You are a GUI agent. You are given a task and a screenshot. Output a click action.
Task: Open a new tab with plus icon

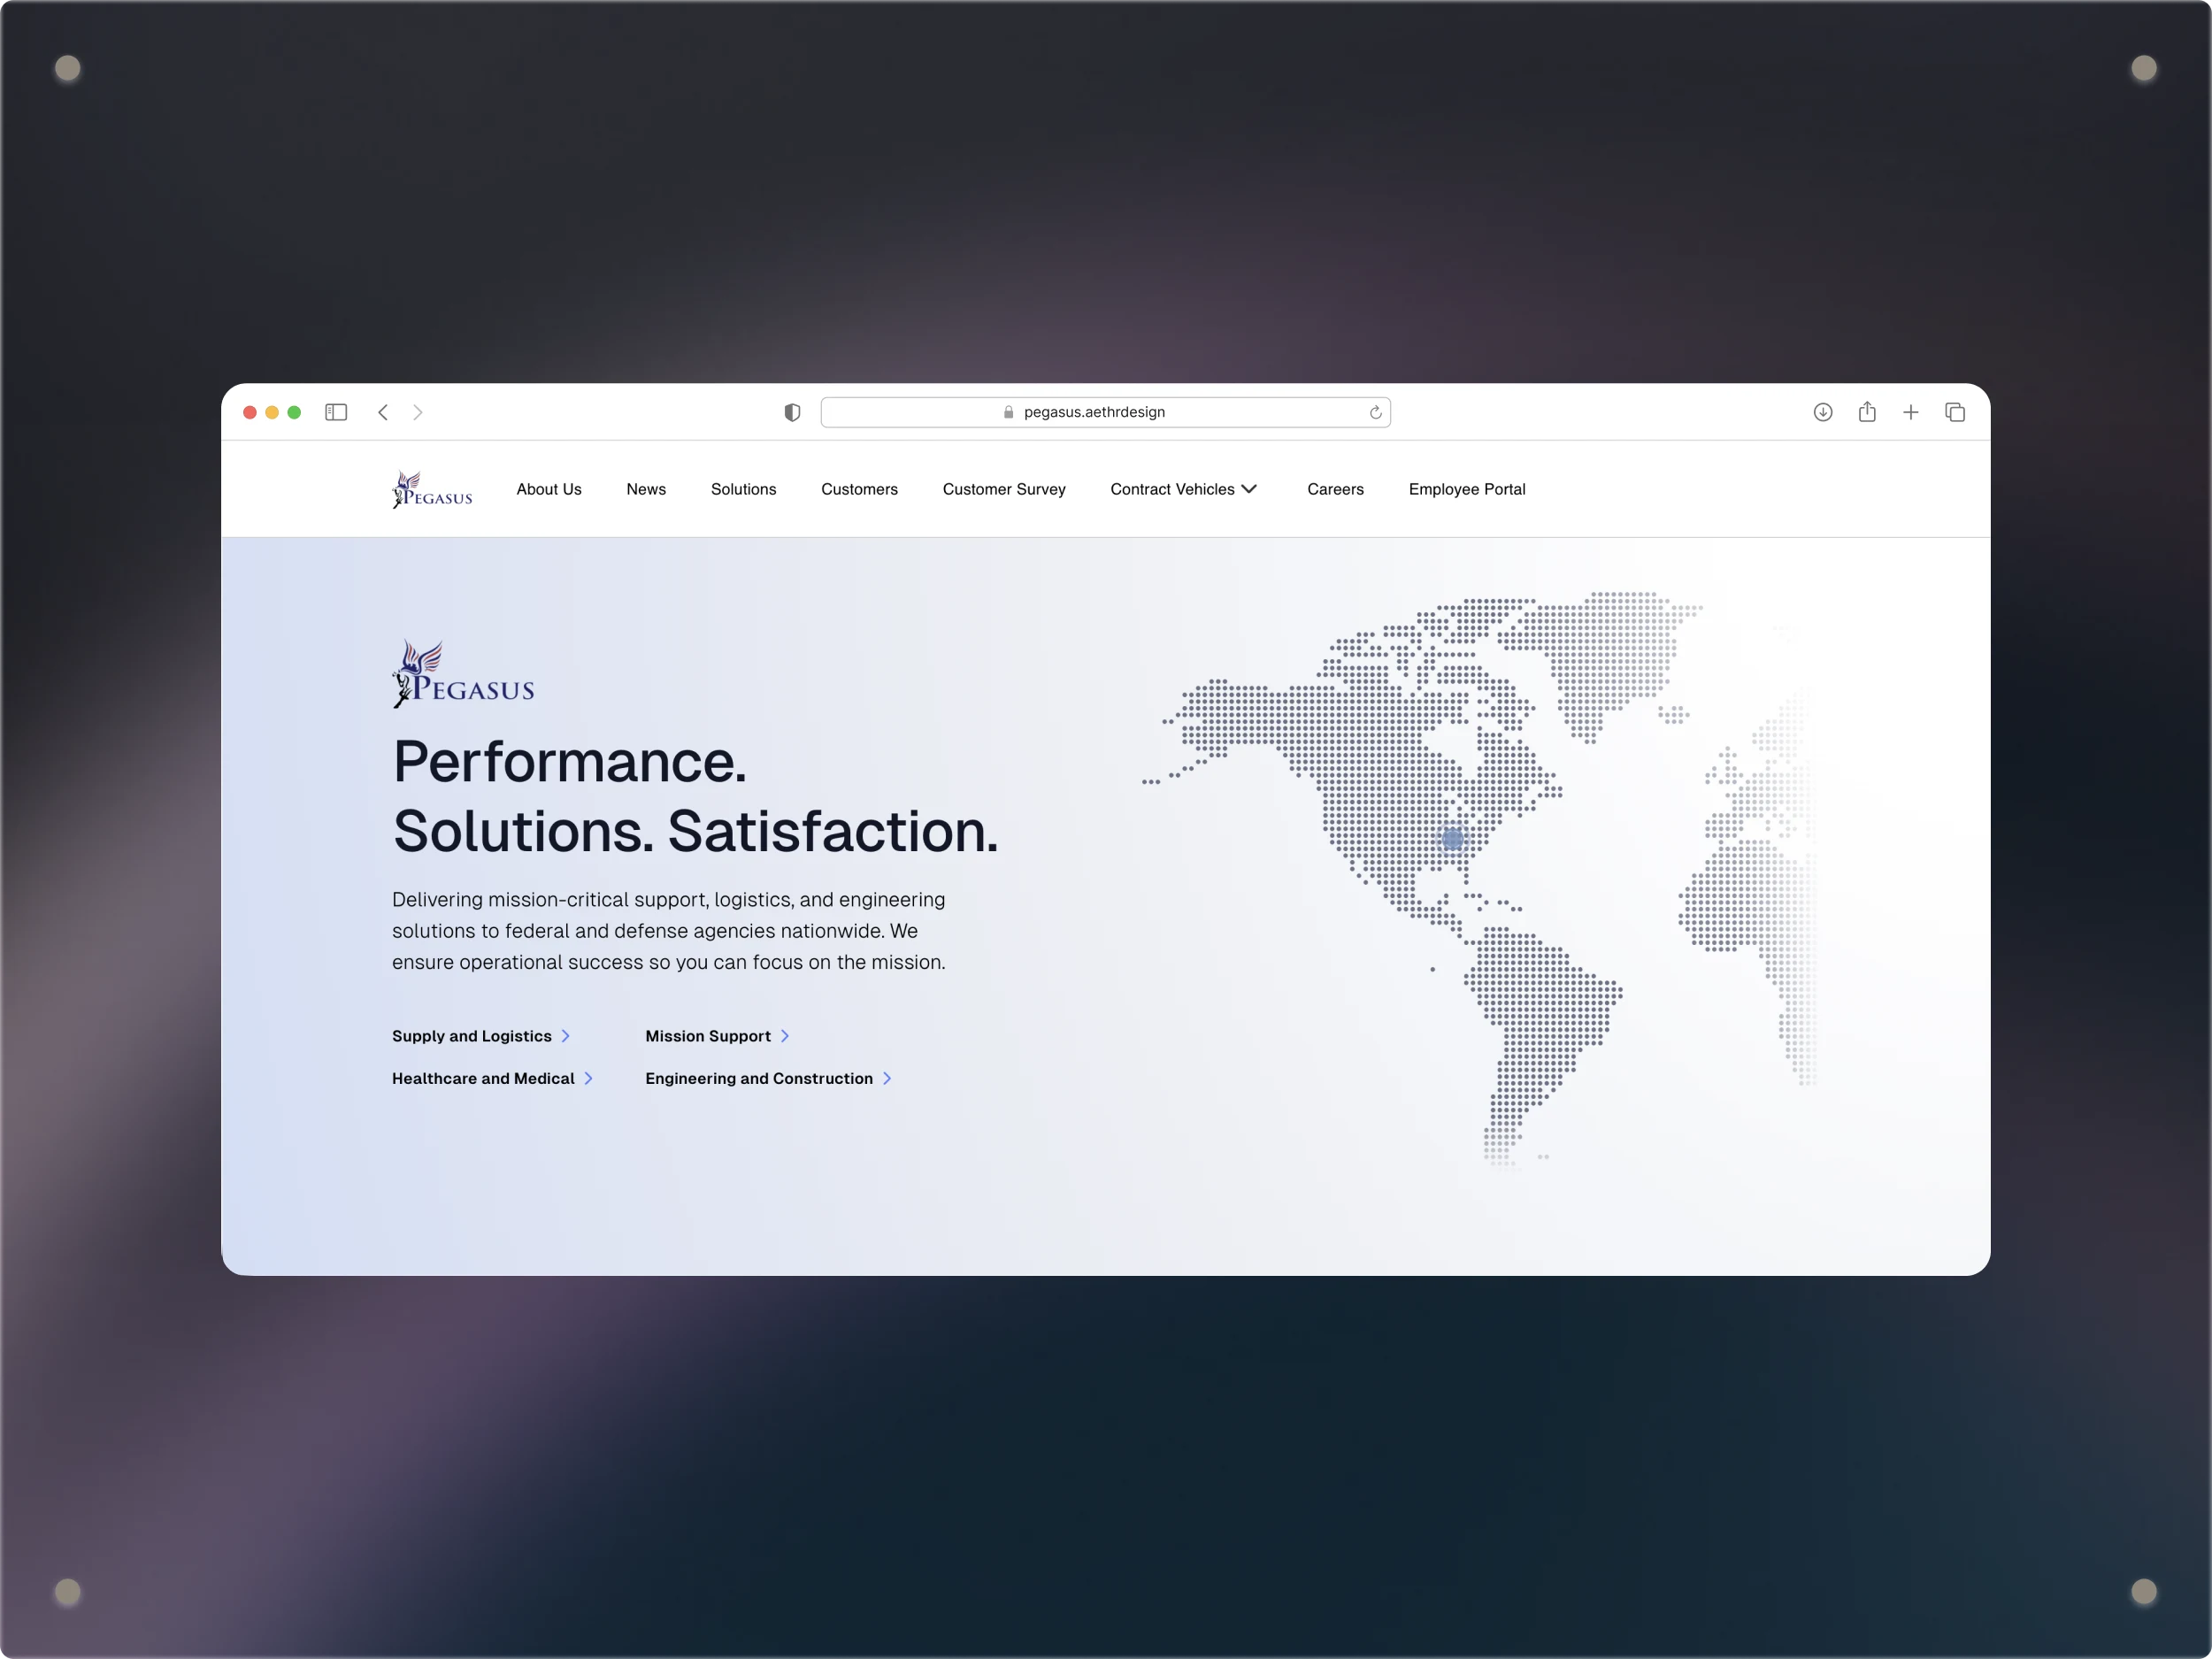pyautogui.click(x=1911, y=412)
